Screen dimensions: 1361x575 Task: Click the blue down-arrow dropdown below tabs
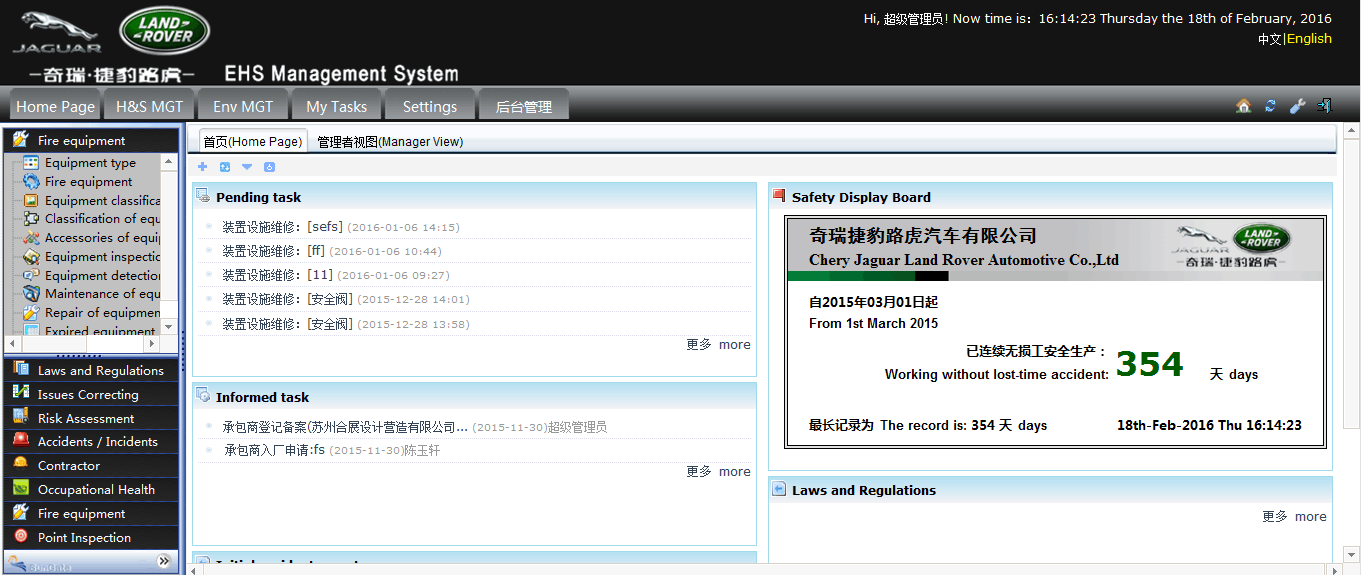tap(247, 167)
